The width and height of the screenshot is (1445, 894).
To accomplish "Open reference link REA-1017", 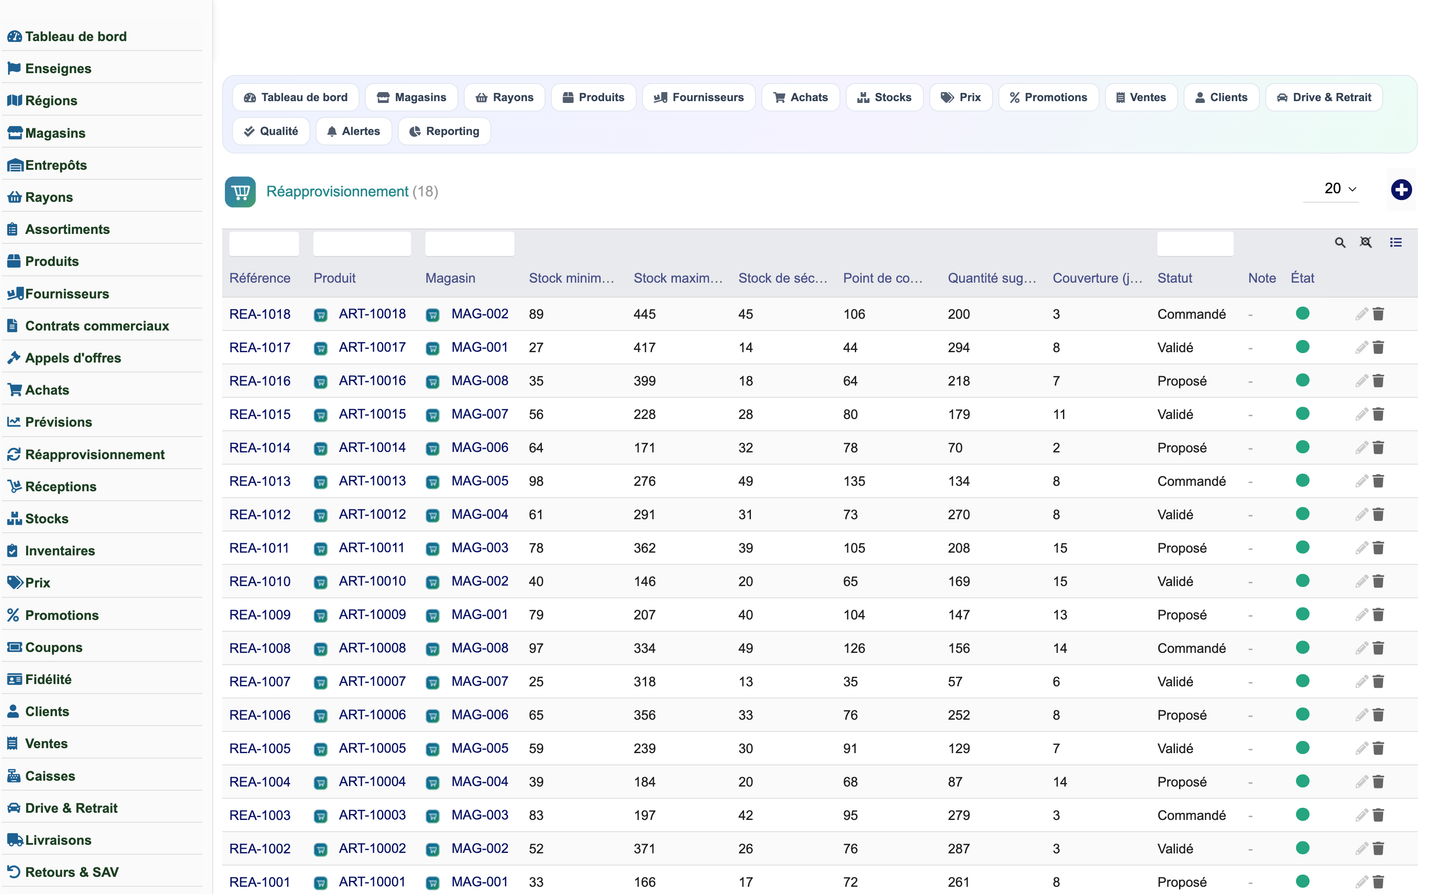I will click(260, 348).
